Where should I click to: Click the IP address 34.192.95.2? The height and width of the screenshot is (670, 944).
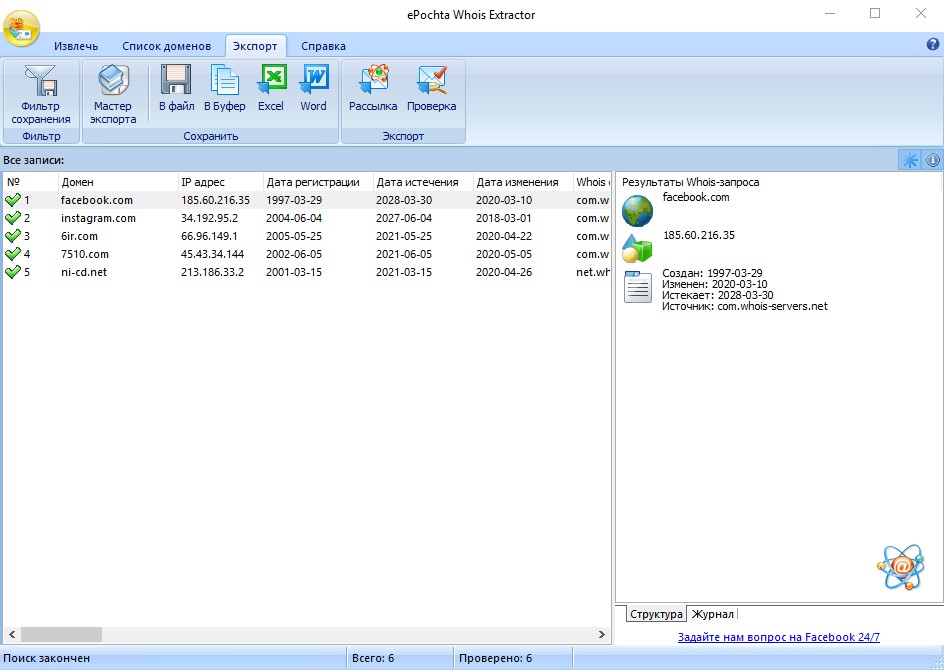210,218
